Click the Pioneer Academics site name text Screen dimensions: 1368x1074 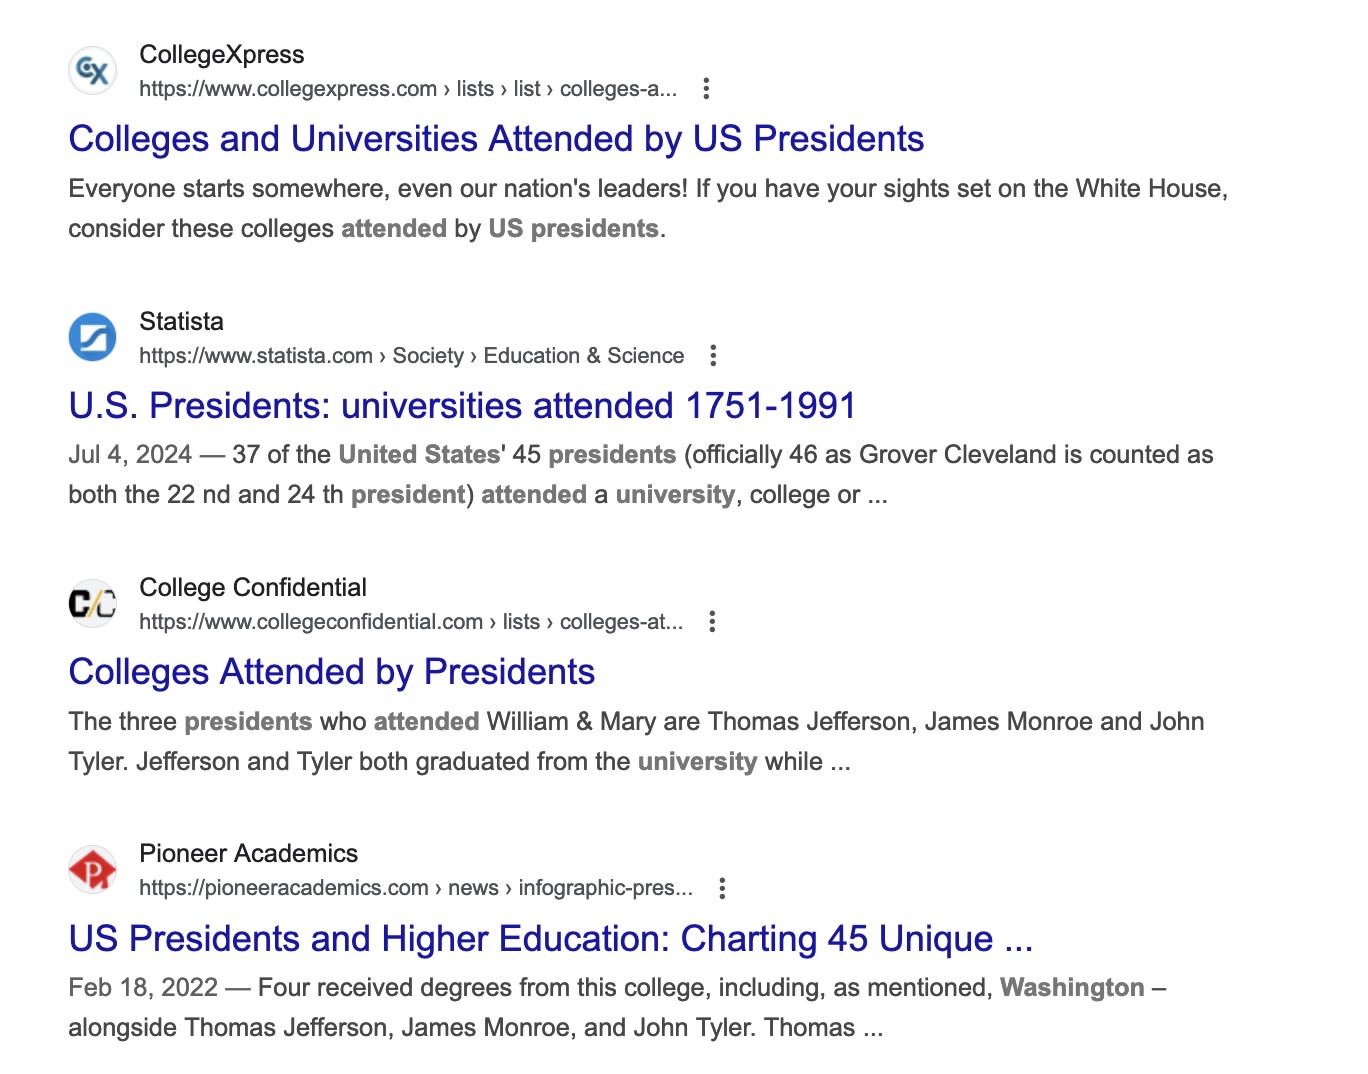pos(247,854)
